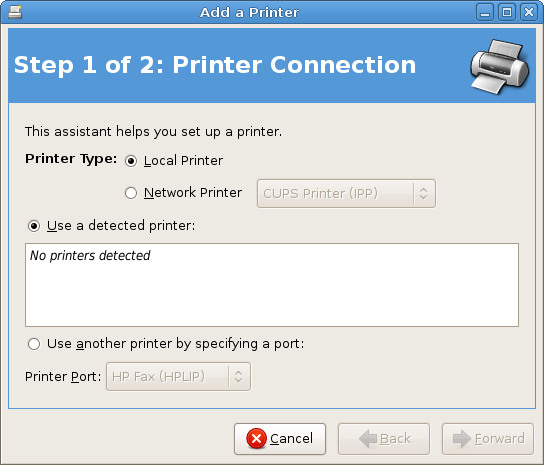Choose the Use a detected printer option
Image resolution: width=544 pixels, height=465 pixels.
tap(34, 226)
